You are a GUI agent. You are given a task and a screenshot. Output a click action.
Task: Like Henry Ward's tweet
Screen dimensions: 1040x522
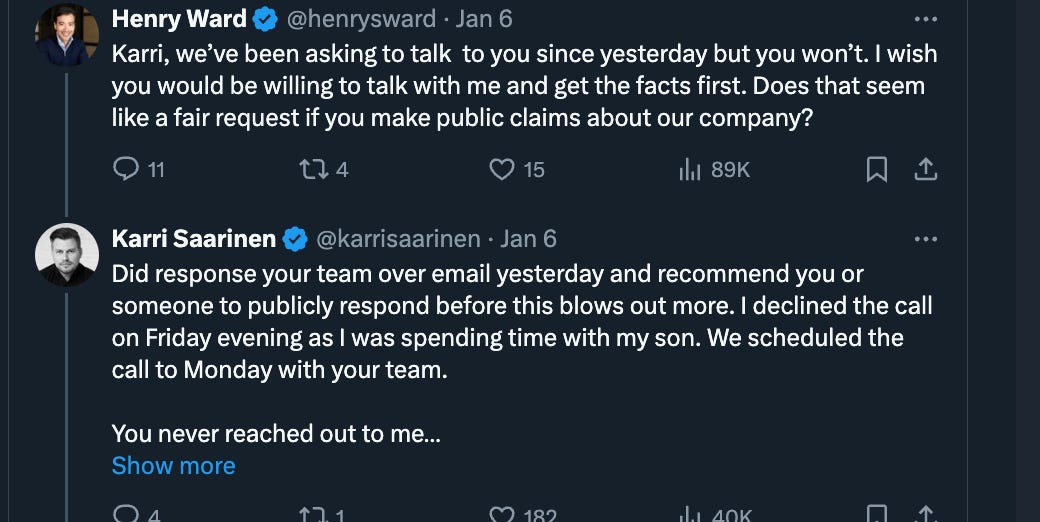coord(502,169)
